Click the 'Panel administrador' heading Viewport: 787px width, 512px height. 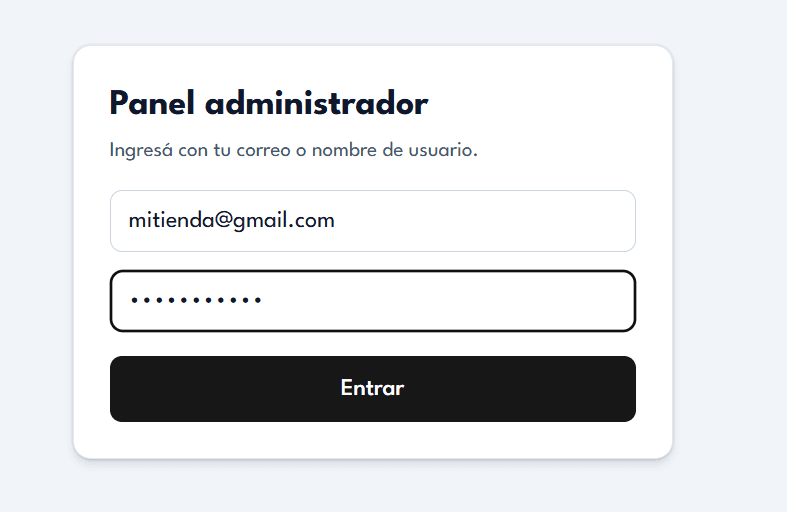pos(268,103)
